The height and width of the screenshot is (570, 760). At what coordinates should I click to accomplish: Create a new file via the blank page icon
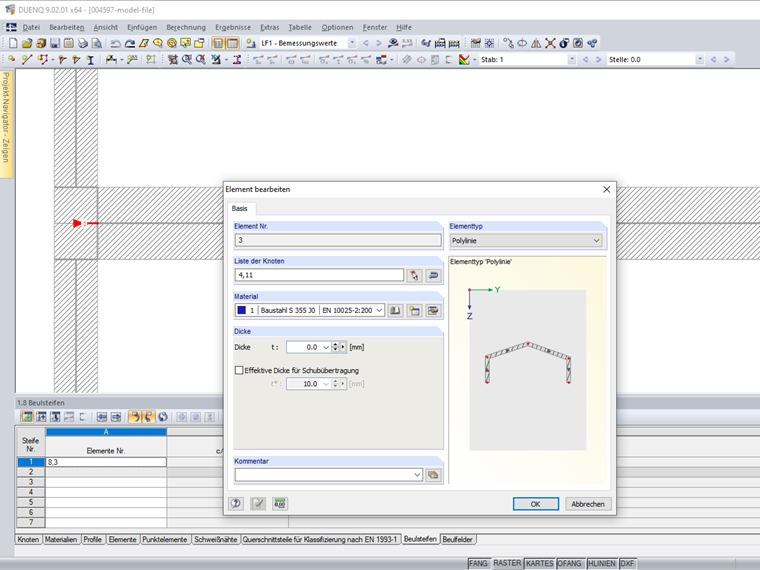(x=13, y=43)
